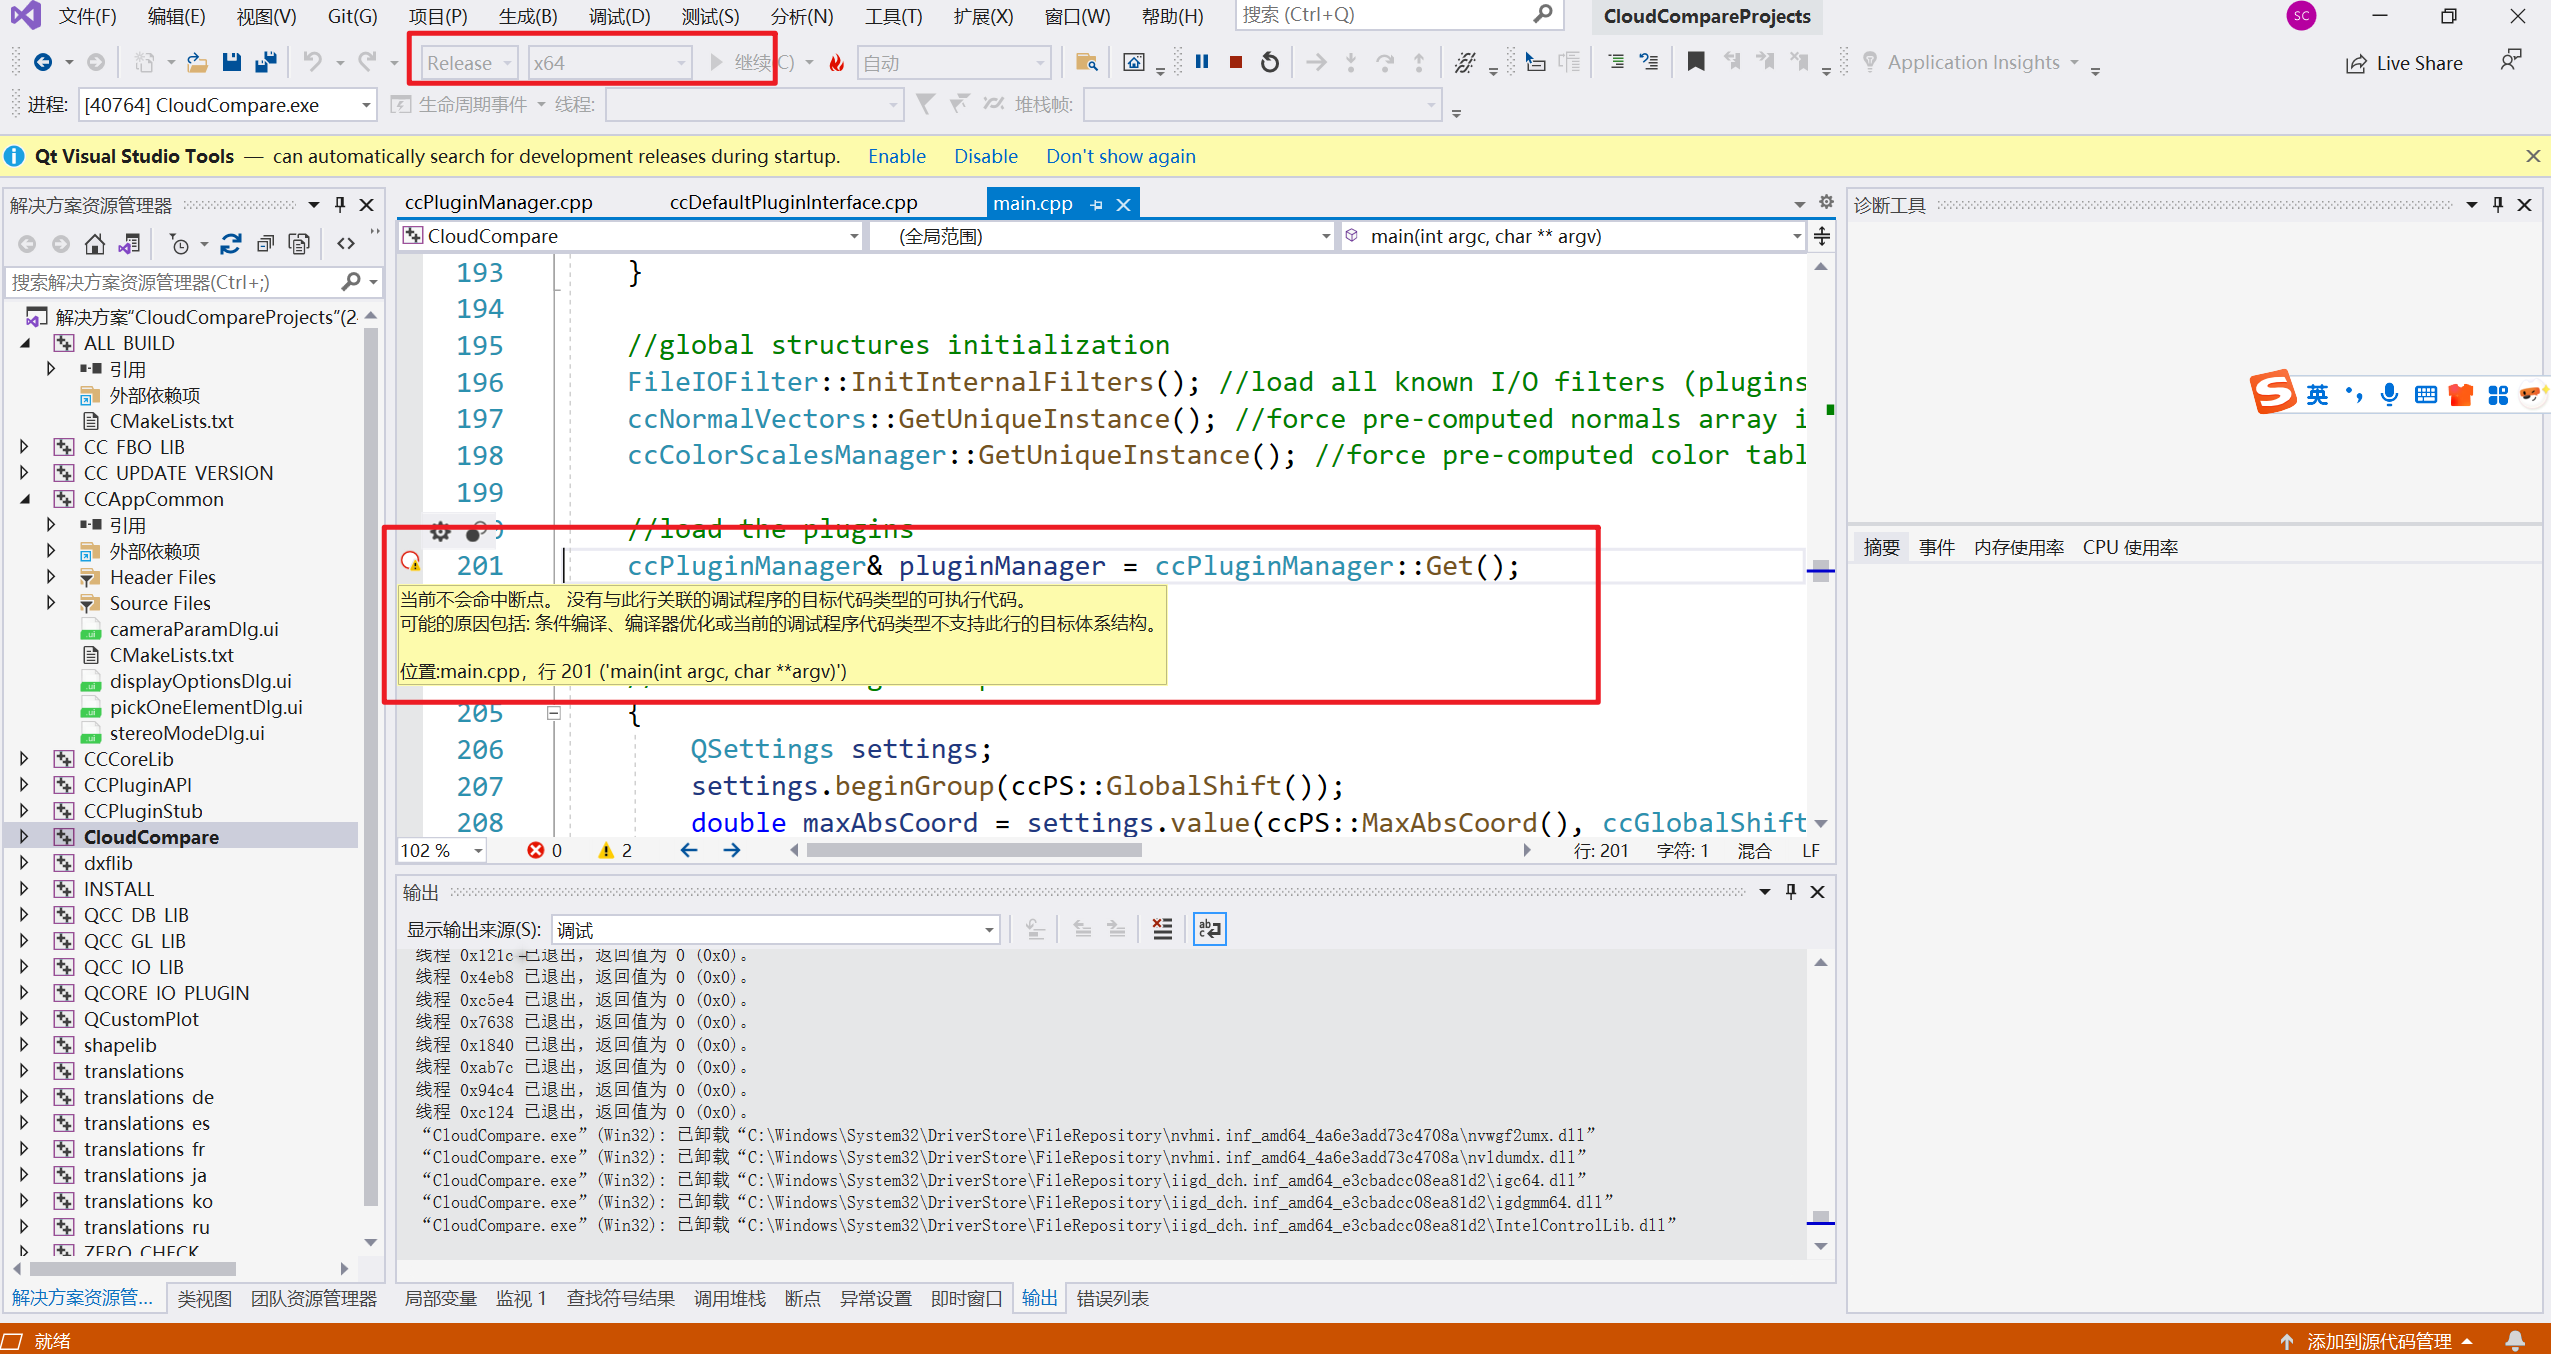Open the Release configuration dropdown
Image resolution: width=2551 pixels, height=1354 pixels.
pyautogui.click(x=468, y=63)
